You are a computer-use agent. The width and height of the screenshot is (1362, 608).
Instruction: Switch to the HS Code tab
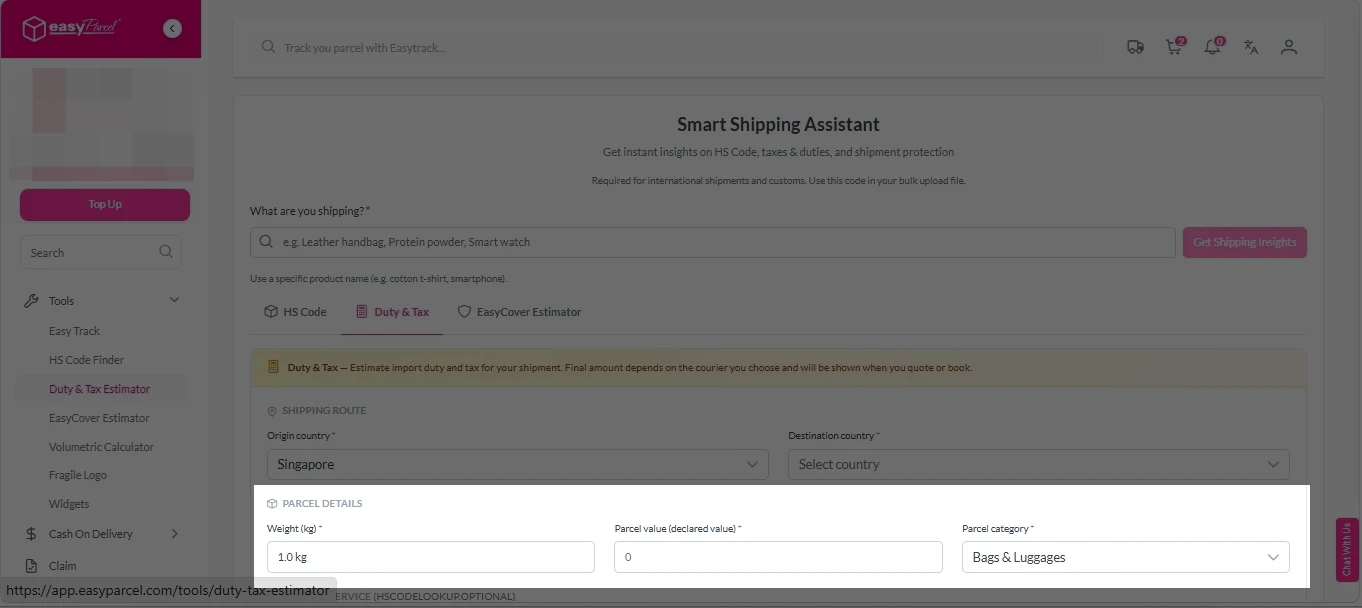pos(295,311)
